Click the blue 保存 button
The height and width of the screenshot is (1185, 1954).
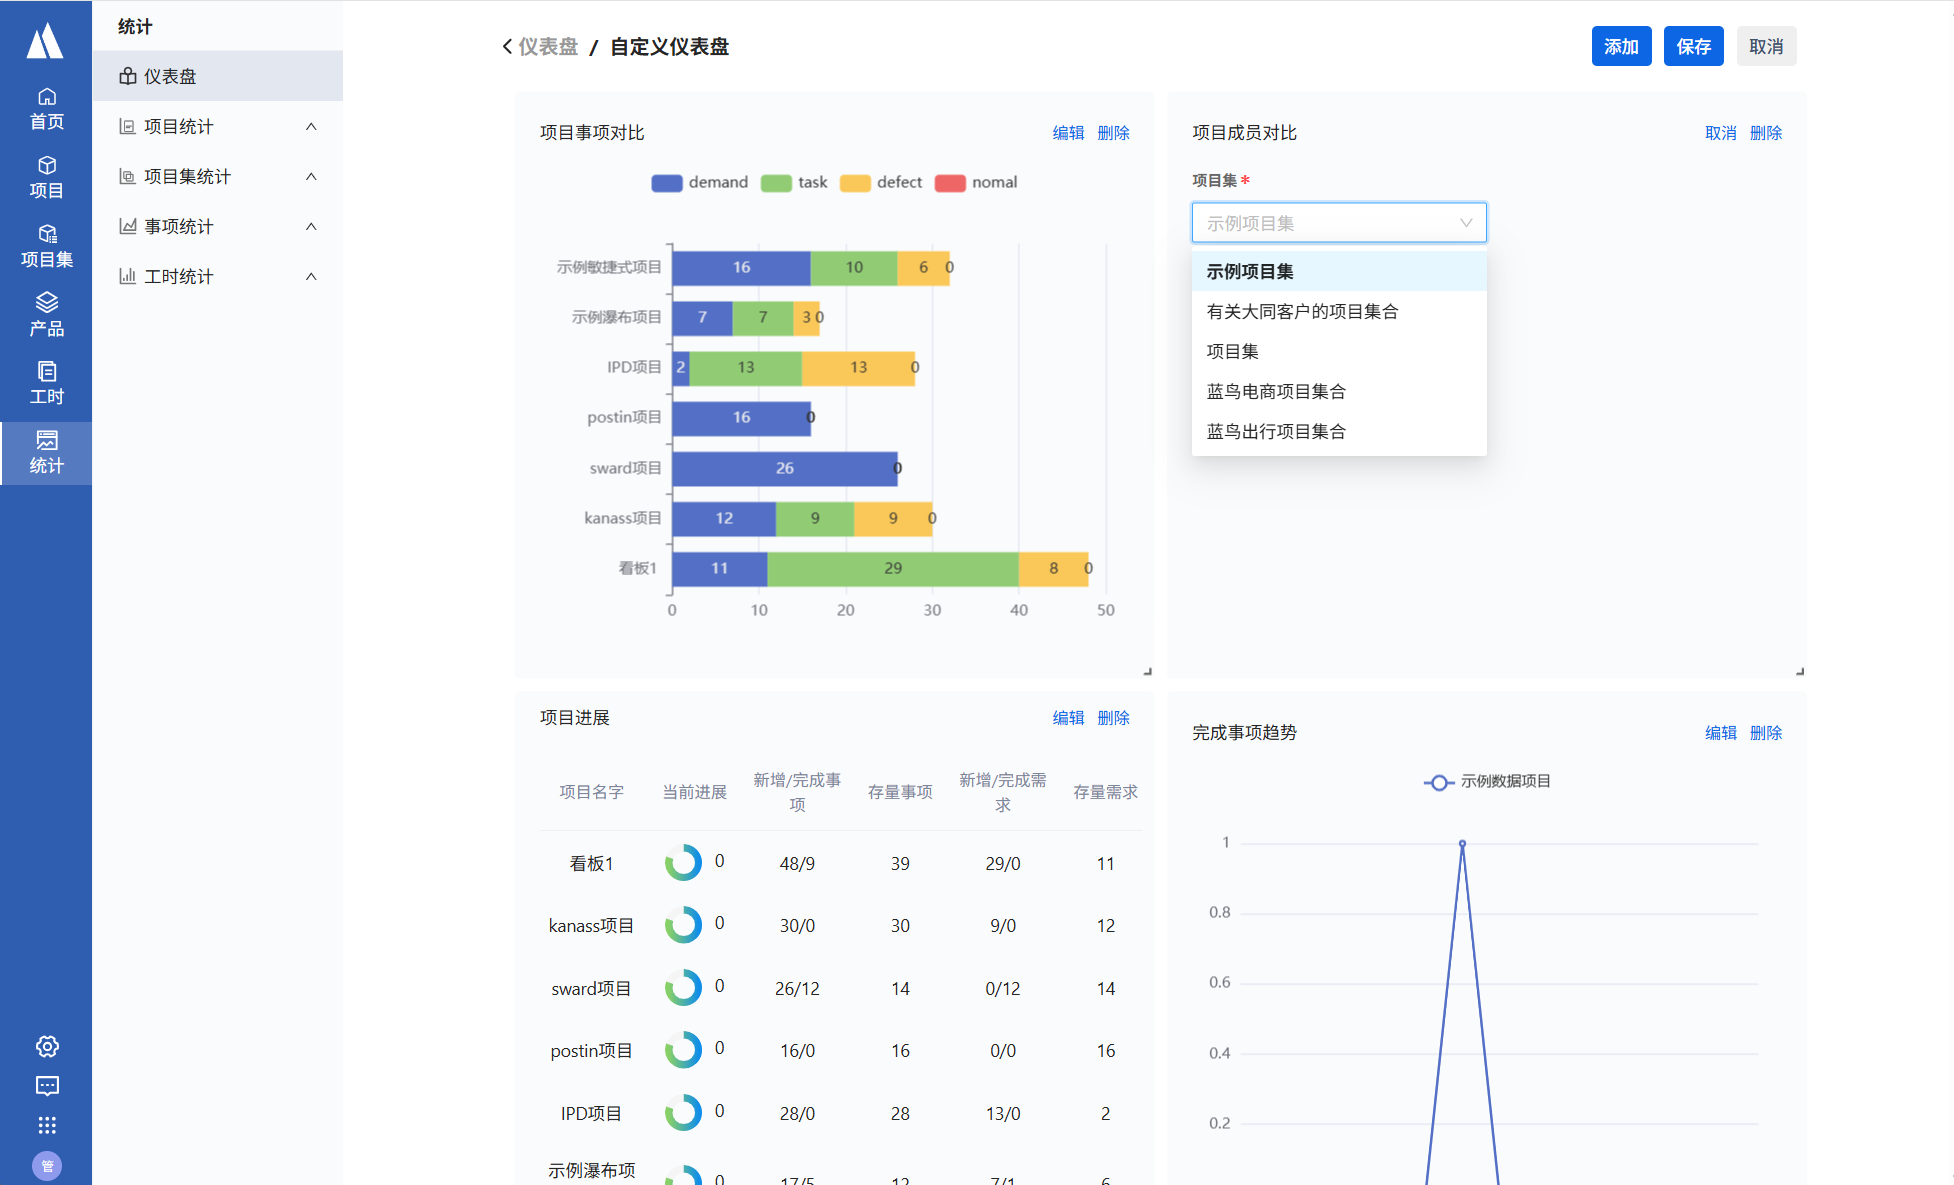1693,46
